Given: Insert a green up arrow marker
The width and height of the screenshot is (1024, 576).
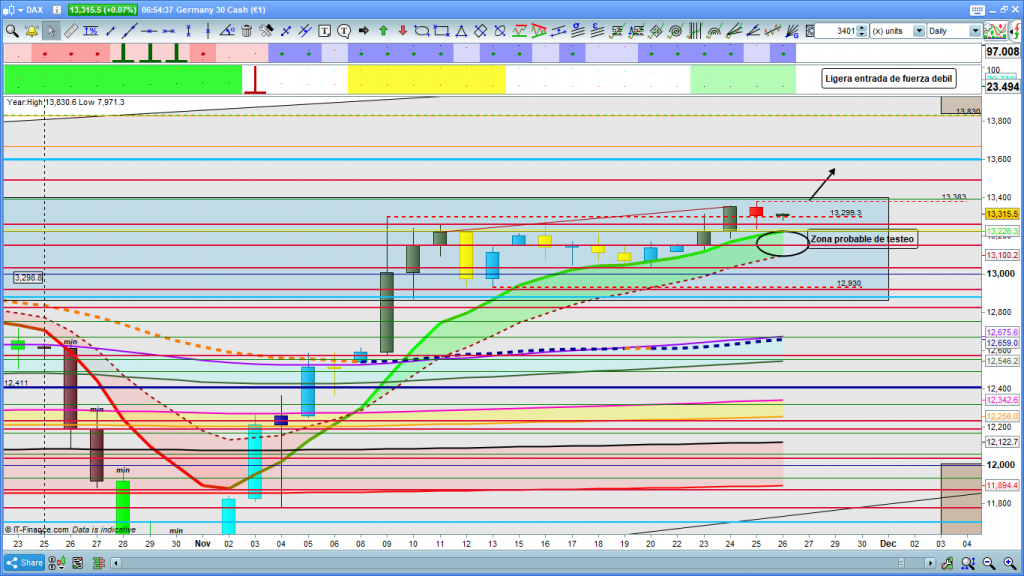Looking at the screenshot, I should click(383, 31).
